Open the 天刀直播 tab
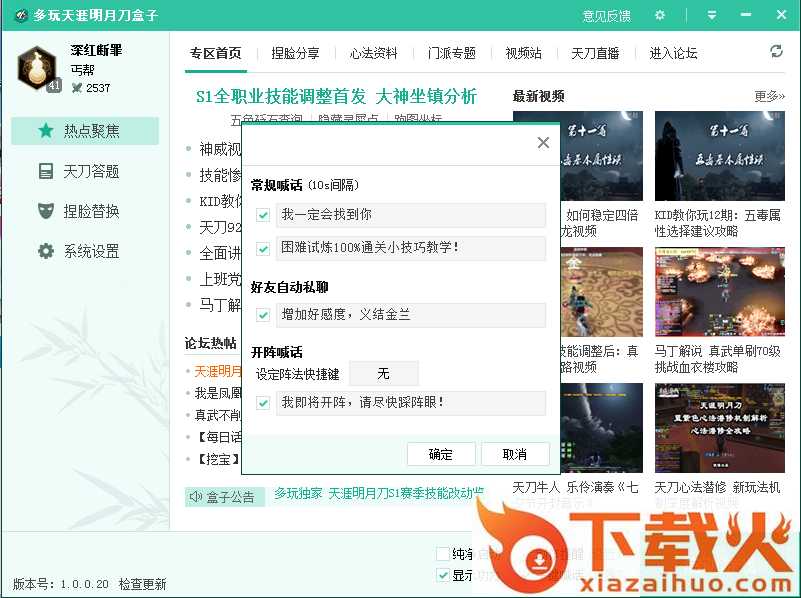 tap(595, 53)
